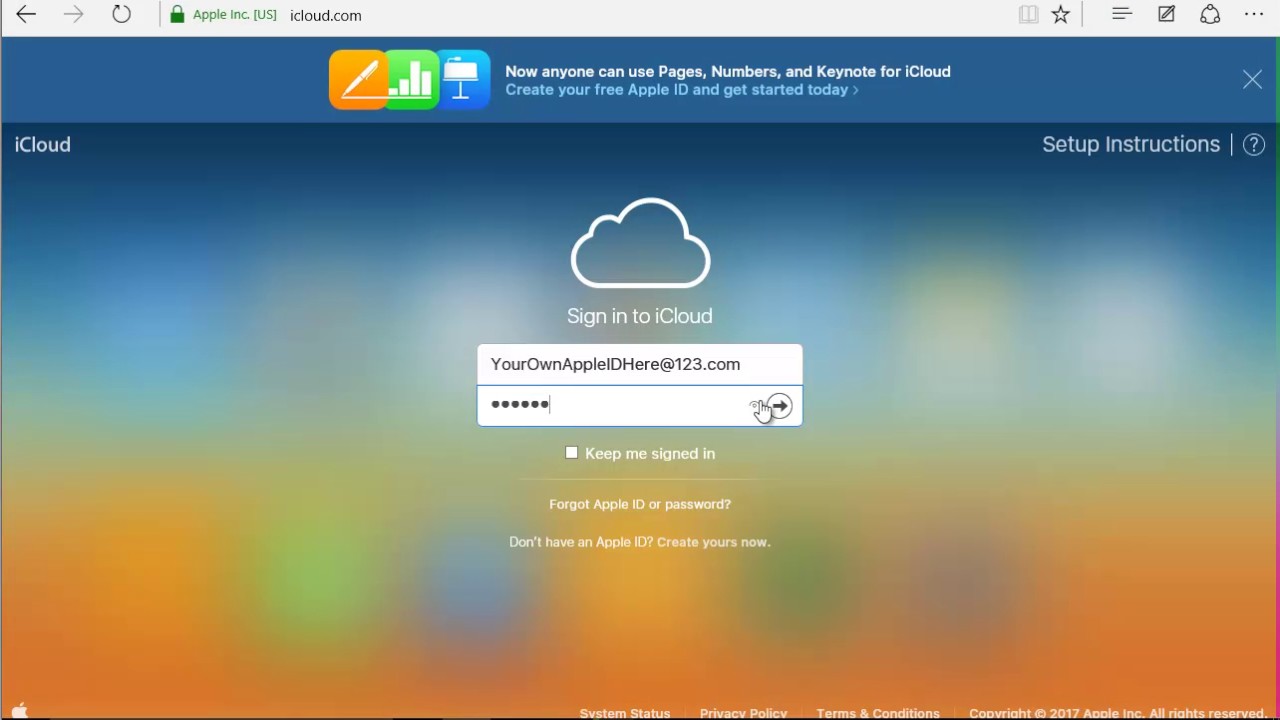The image size is (1280, 720).
Task: Go back with the browser back arrow
Action: click(26, 15)
